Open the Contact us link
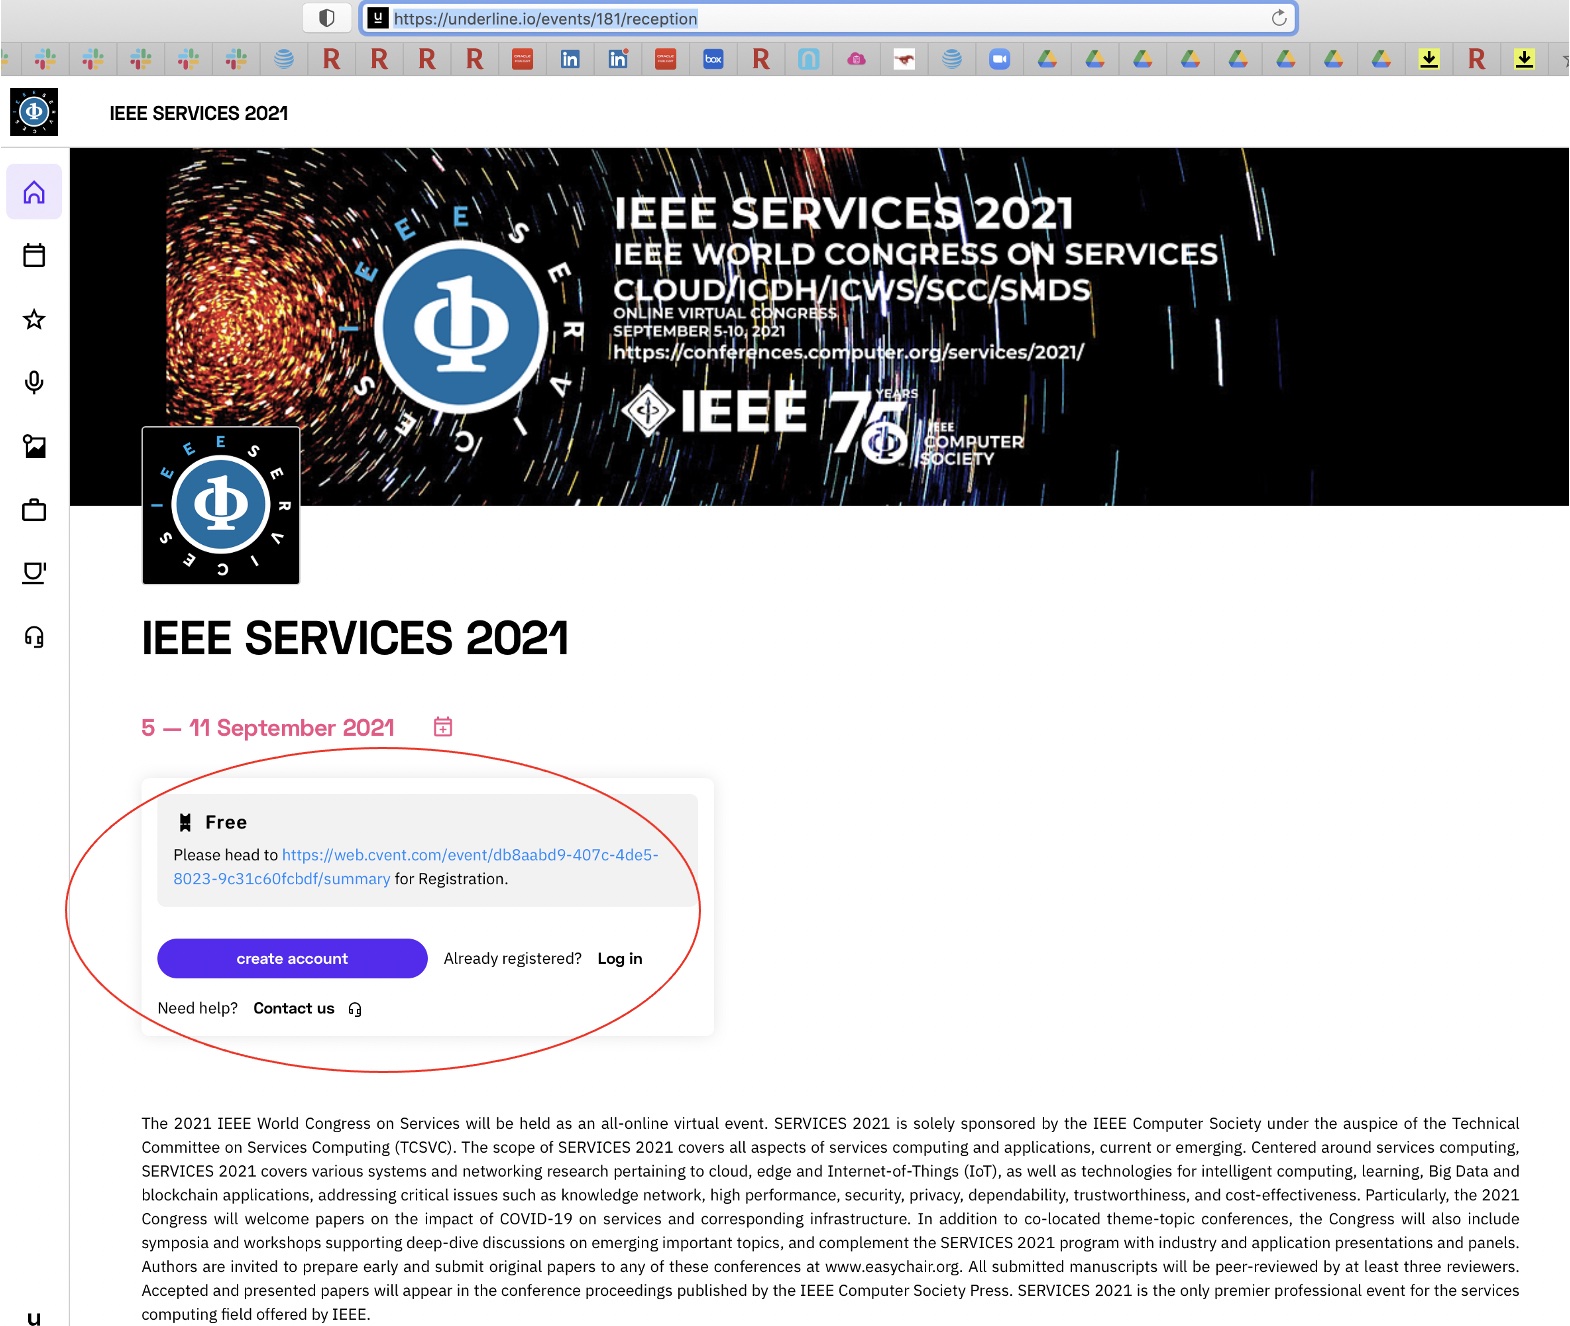This screenshot has height=1326, width=1570. pos(294,1008)
